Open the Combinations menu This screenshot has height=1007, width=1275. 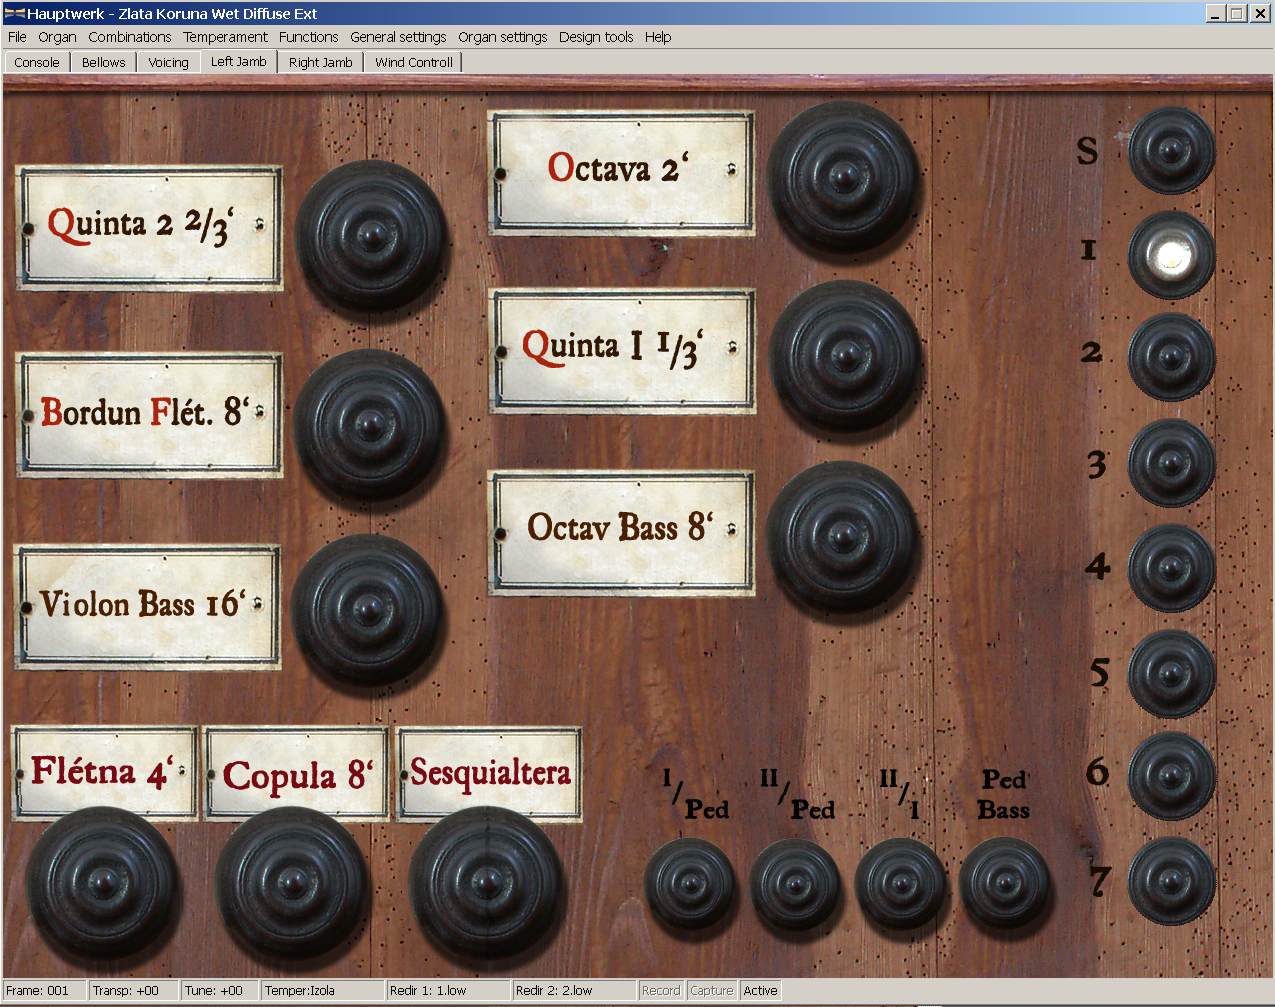129,37
